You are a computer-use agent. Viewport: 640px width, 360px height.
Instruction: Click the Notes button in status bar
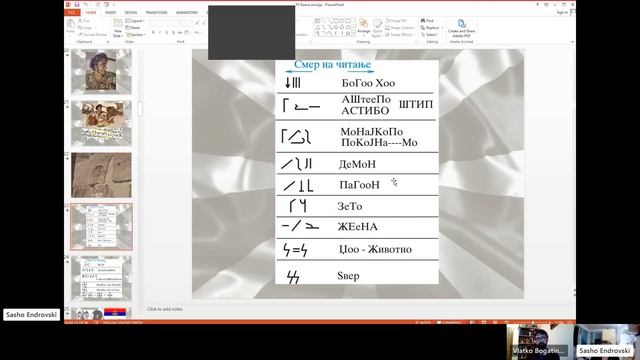point(422,322)
